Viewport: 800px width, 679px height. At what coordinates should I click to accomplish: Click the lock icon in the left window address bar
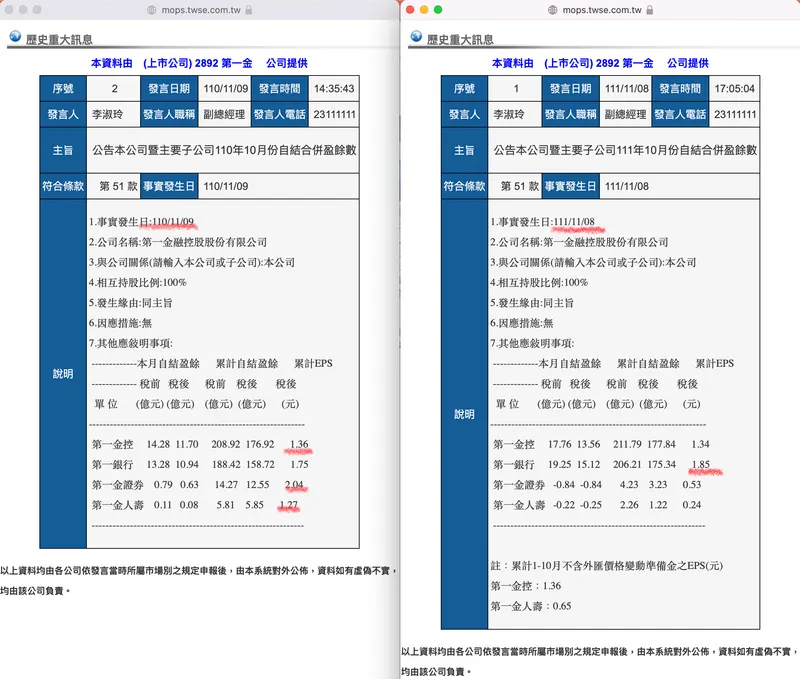(x=248, y=10)
